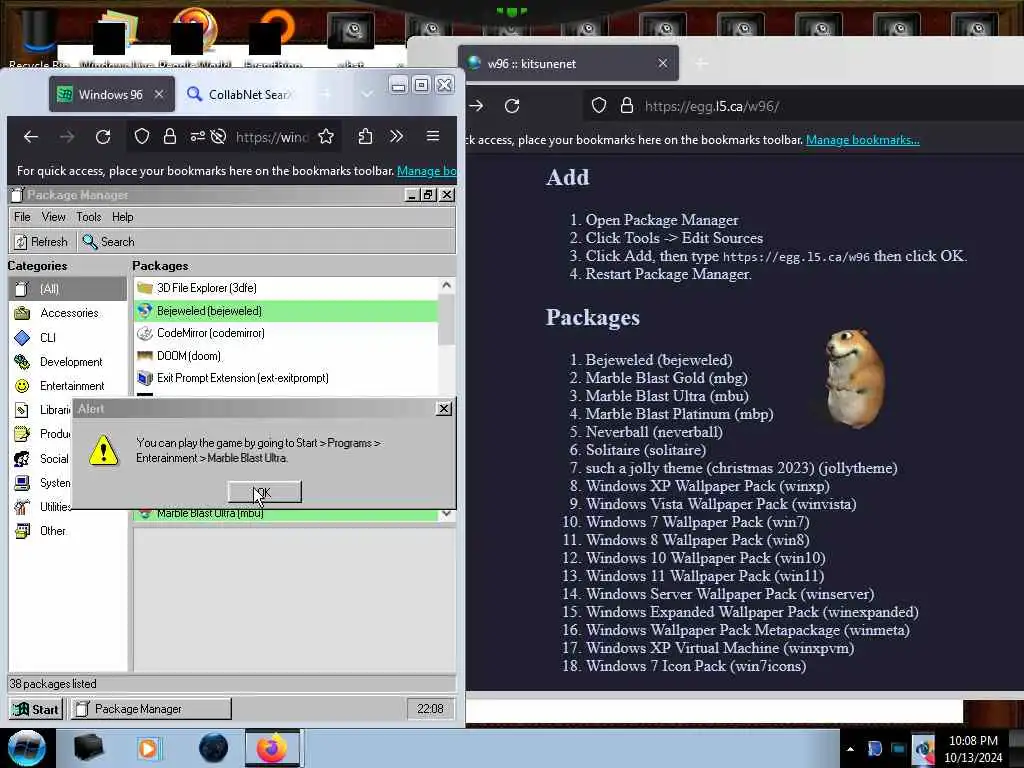Select the Development category
Viewport: 1024px width, 768px height.
67,362
